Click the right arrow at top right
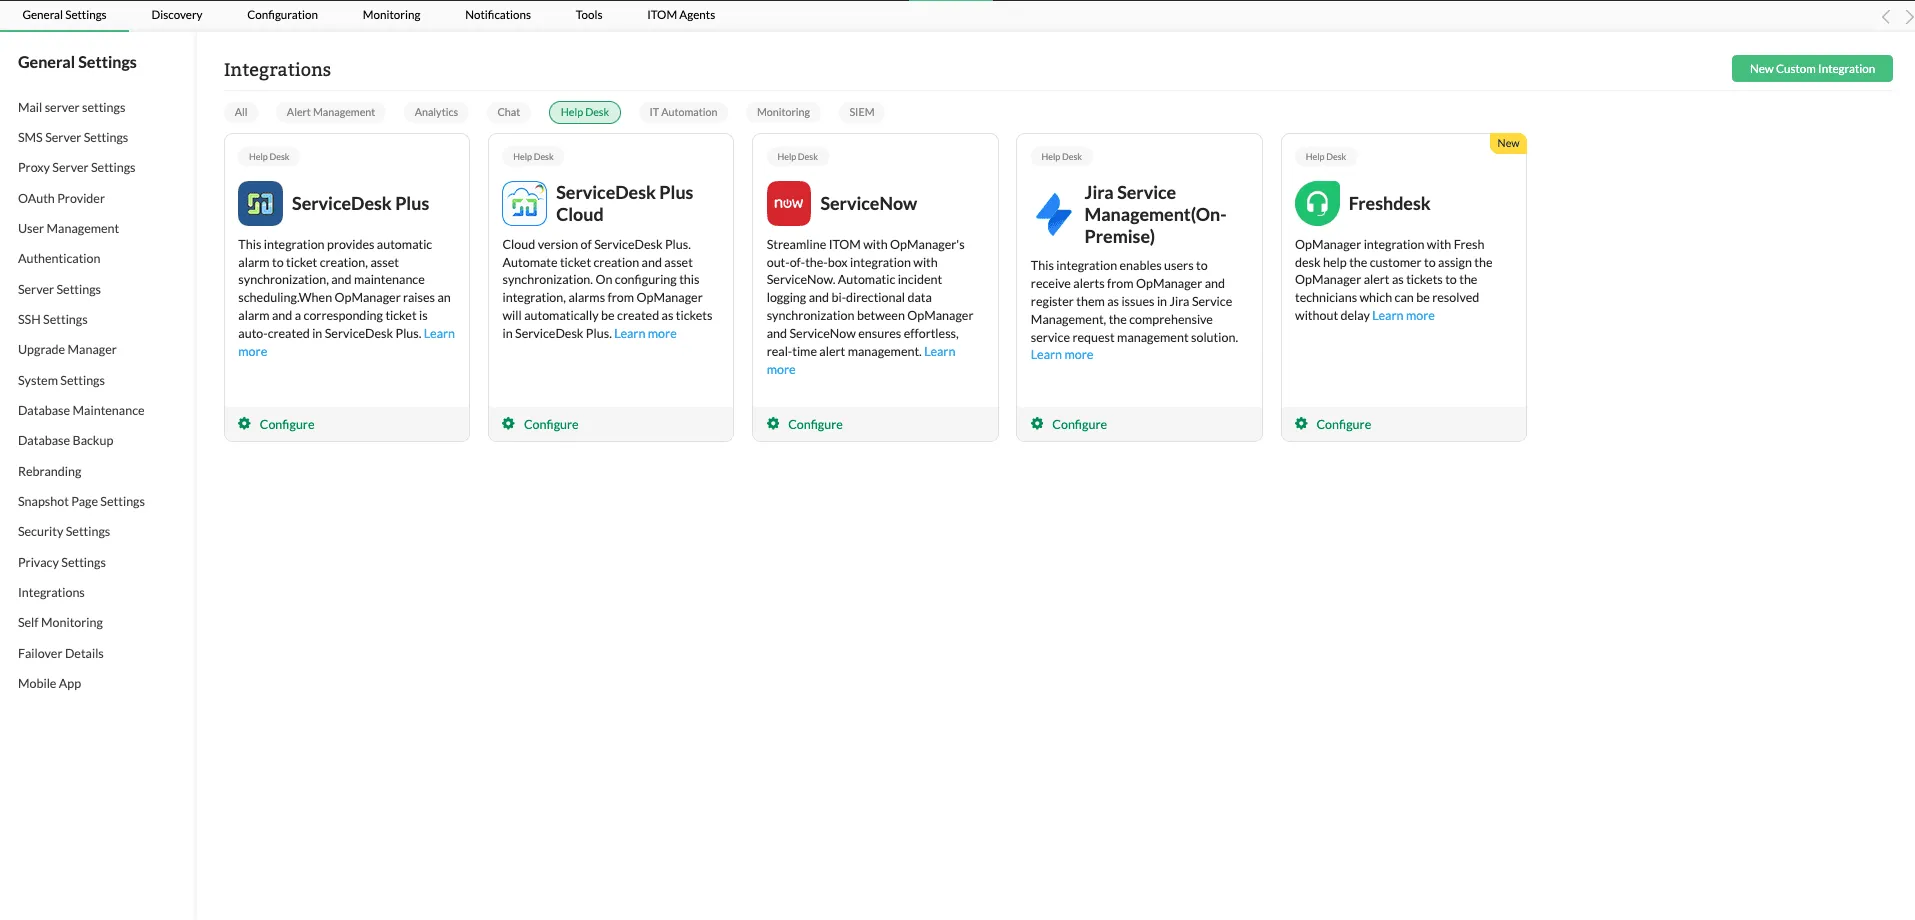Screen dimensions: 1915x920 pos(1908,16)
